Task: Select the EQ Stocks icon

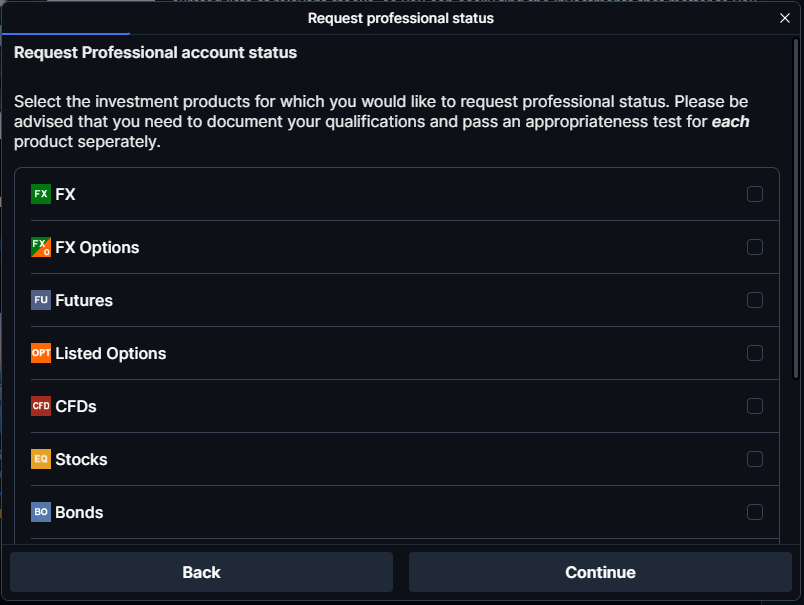Action: 41,459
